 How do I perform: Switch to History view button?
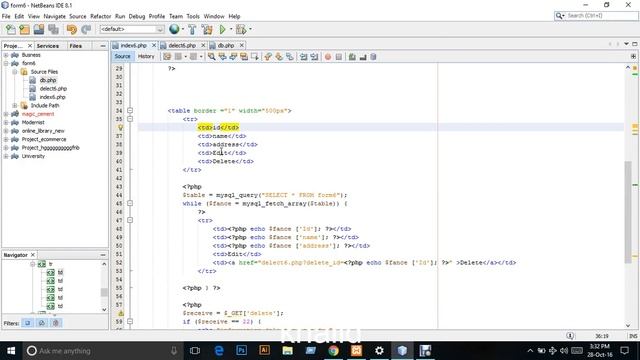pyautogui.click(x=146, y=56)
